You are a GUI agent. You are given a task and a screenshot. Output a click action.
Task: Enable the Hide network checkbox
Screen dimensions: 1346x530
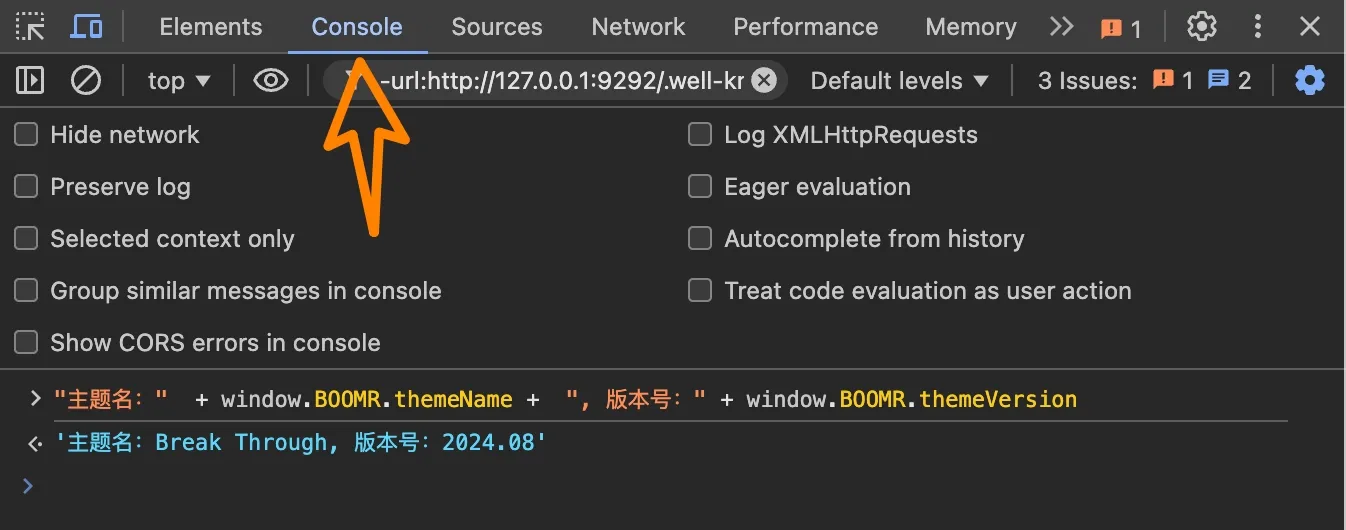26,134
